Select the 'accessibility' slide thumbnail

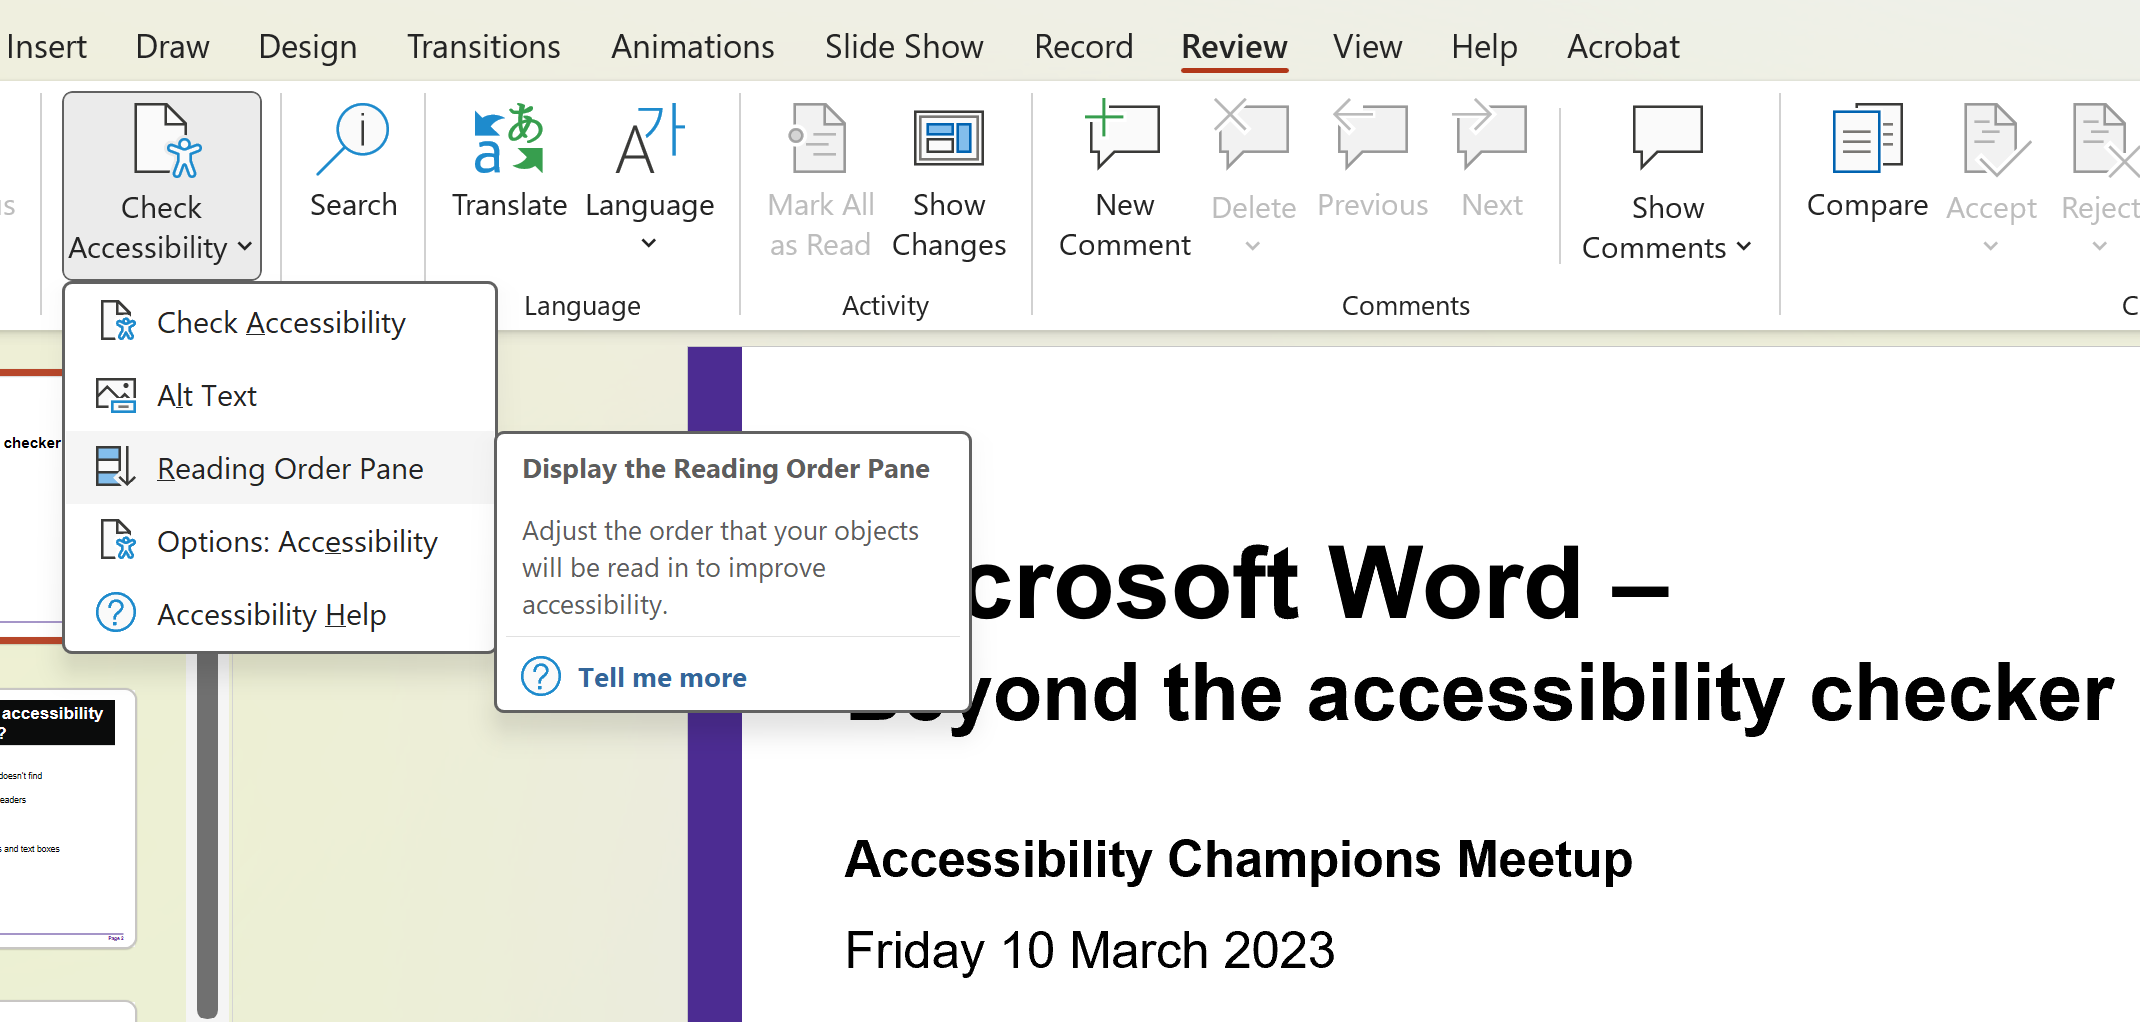click(66, 818)
